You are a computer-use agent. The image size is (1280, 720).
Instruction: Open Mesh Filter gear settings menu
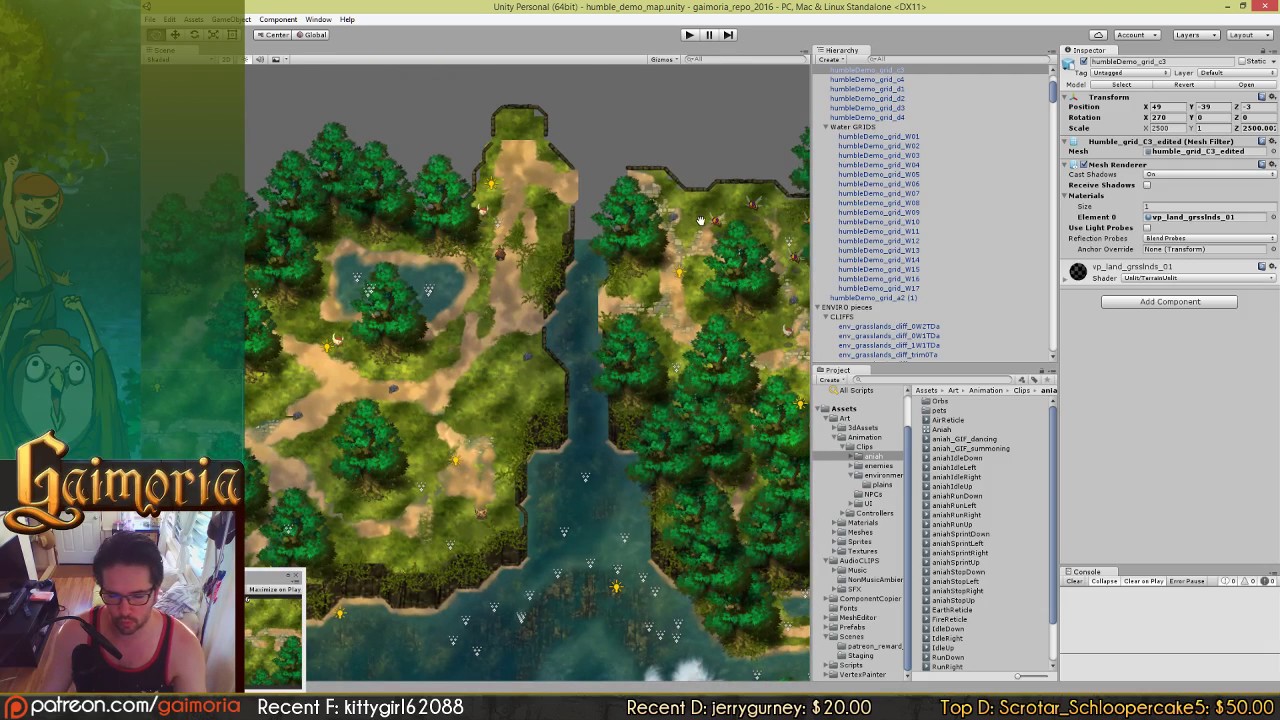click(x=1271, y=142)
